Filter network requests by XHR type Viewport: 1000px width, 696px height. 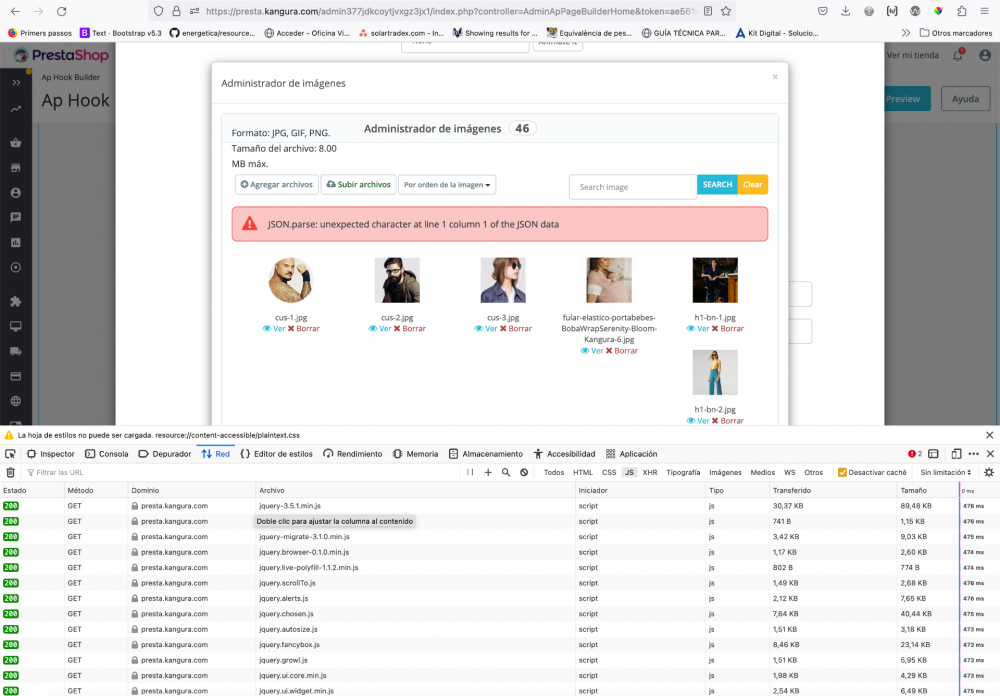(x=650, y=472)
